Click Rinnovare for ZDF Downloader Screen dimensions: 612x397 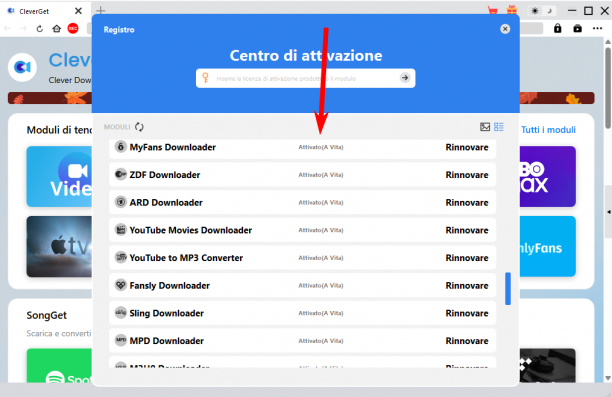tap(467, 175)
